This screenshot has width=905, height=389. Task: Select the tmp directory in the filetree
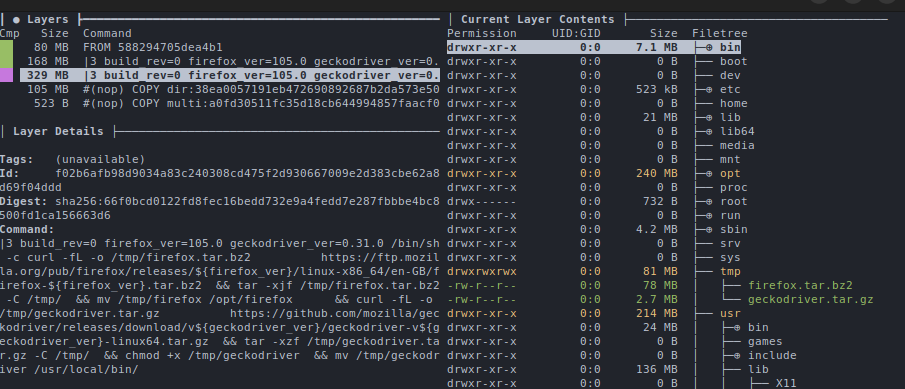coord(730,272)
